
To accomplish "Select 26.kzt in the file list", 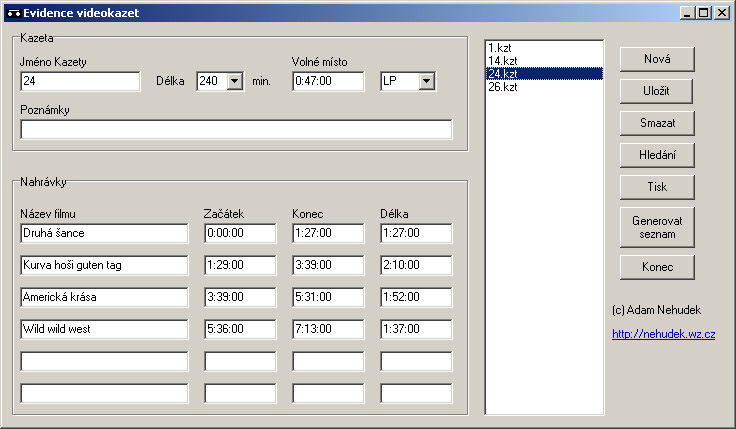I will 544,87.
